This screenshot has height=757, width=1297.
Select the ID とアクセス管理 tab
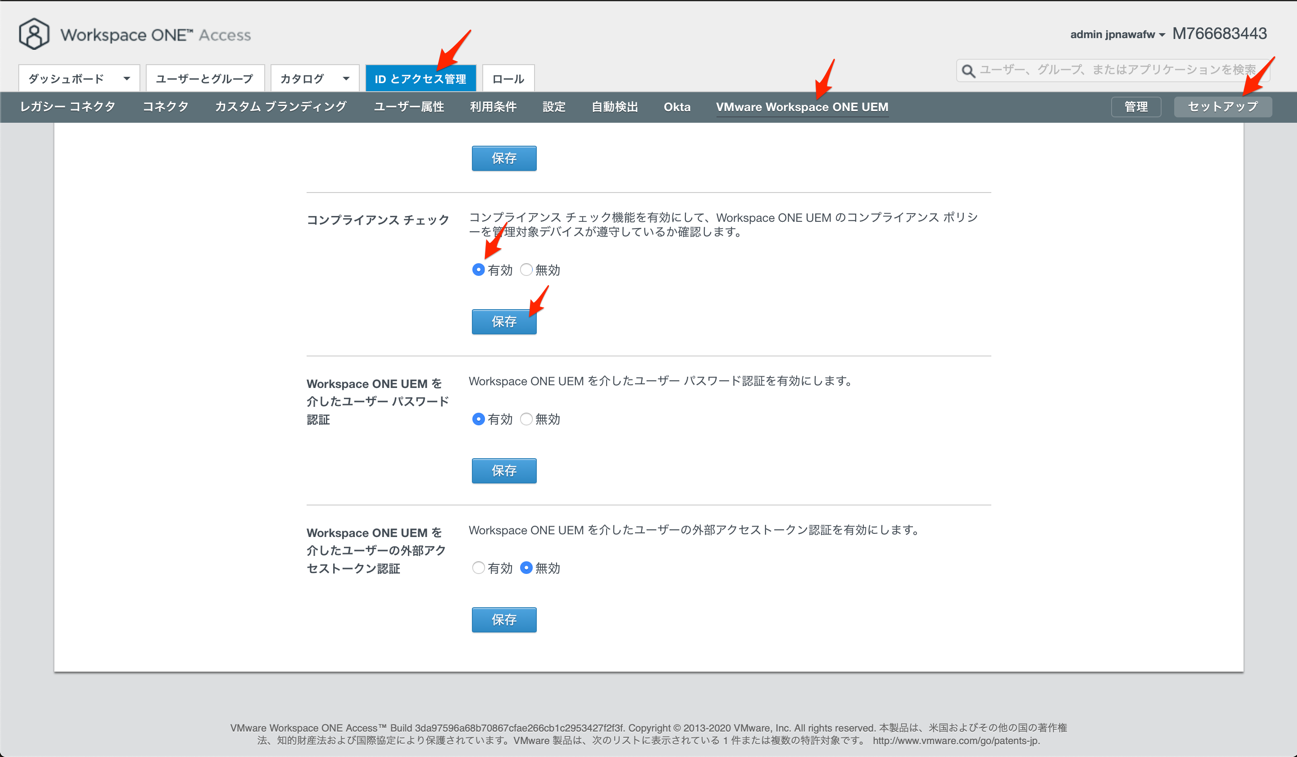420,78
